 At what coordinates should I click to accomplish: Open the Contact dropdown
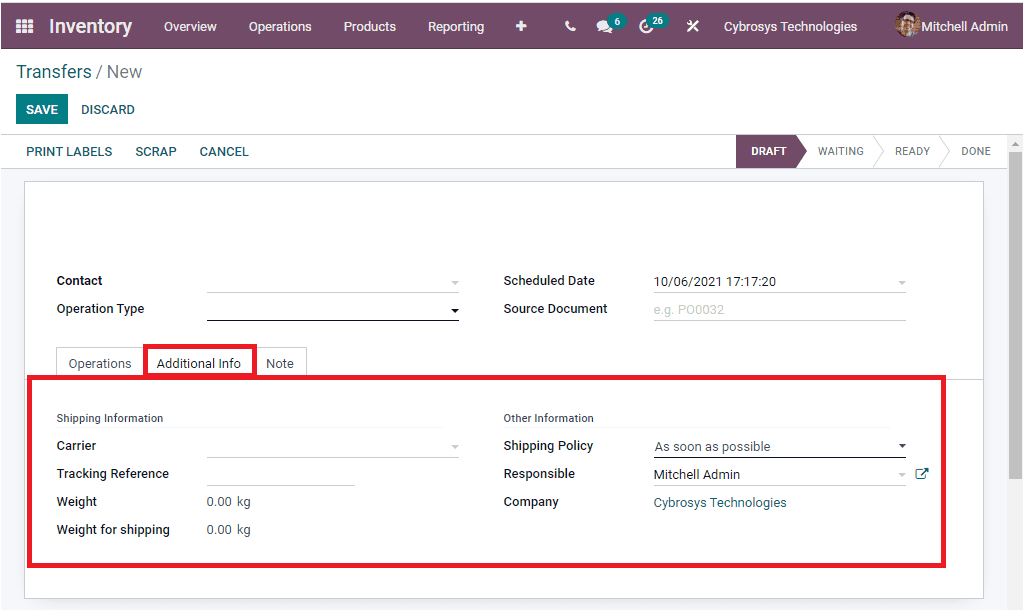pyautogui.click(x=455, y=281)
